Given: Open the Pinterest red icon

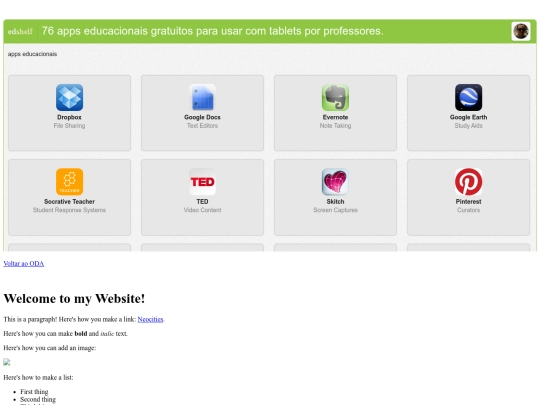Looking at the screenshot, I should tap(468, 182).
